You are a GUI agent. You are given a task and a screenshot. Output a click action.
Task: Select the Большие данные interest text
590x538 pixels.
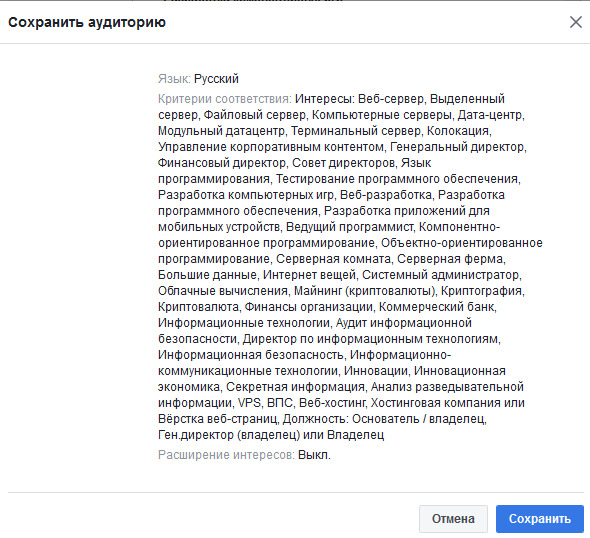208,275
